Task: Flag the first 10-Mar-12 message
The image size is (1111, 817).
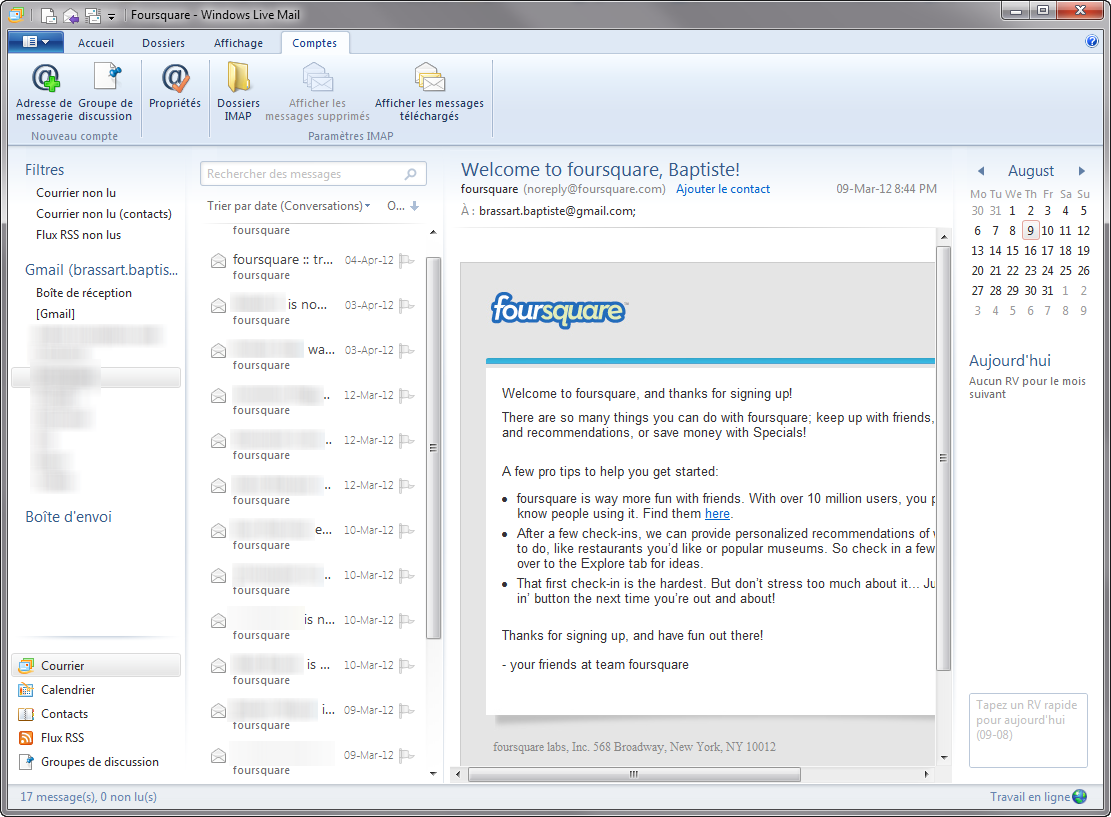Action: [x=407, y=530]
